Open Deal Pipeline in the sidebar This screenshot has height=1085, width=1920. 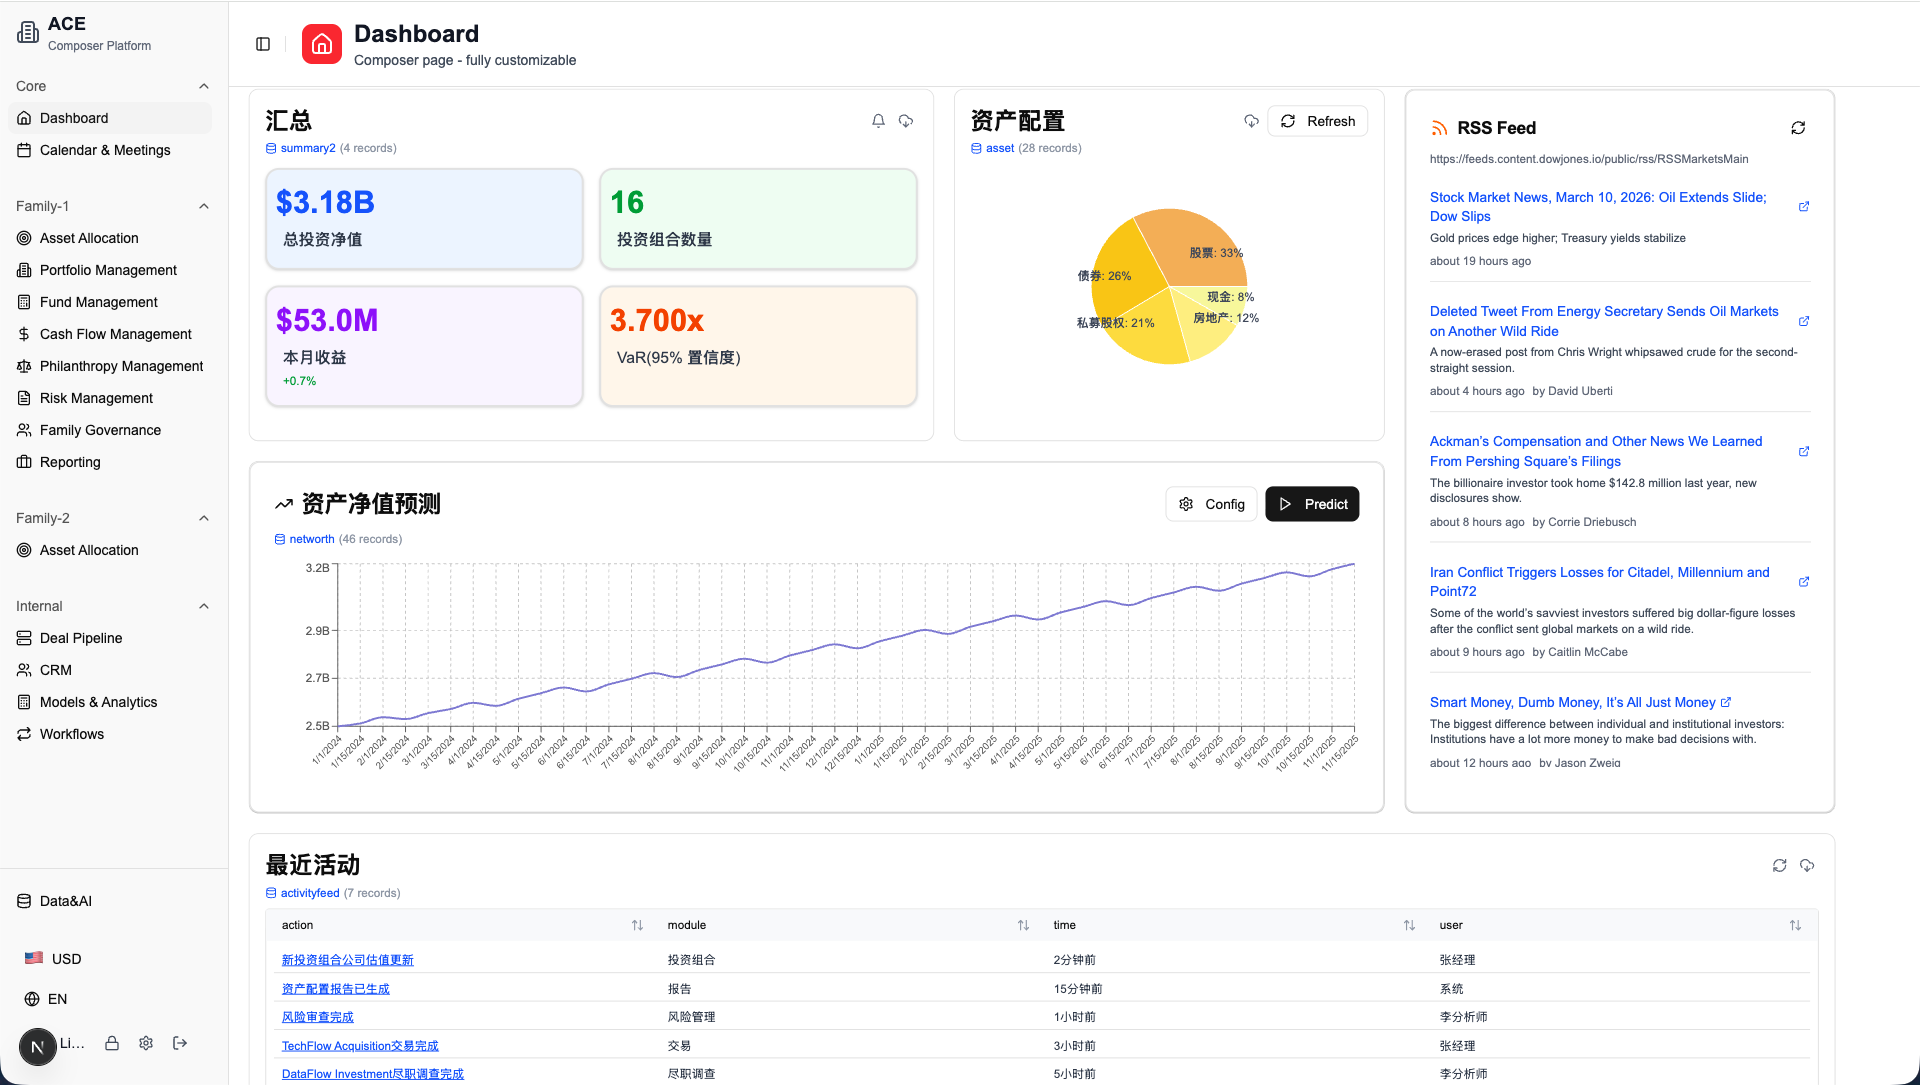(81, 638)
